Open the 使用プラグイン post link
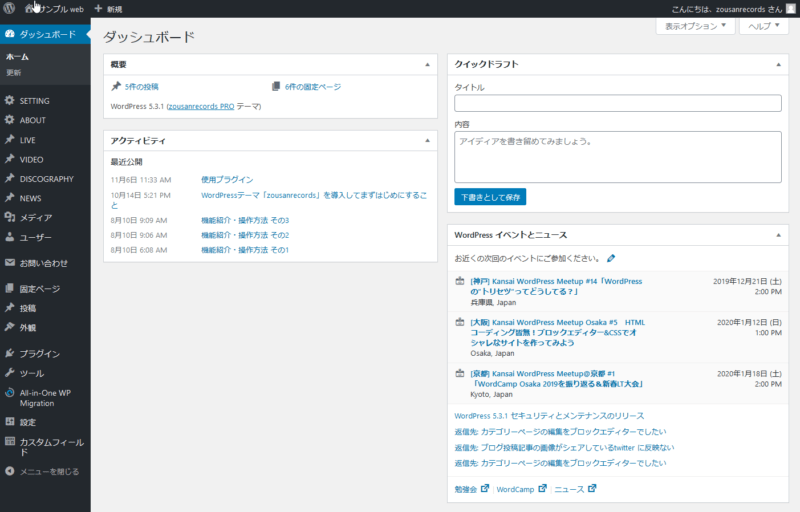 click(x=227, y=179)
